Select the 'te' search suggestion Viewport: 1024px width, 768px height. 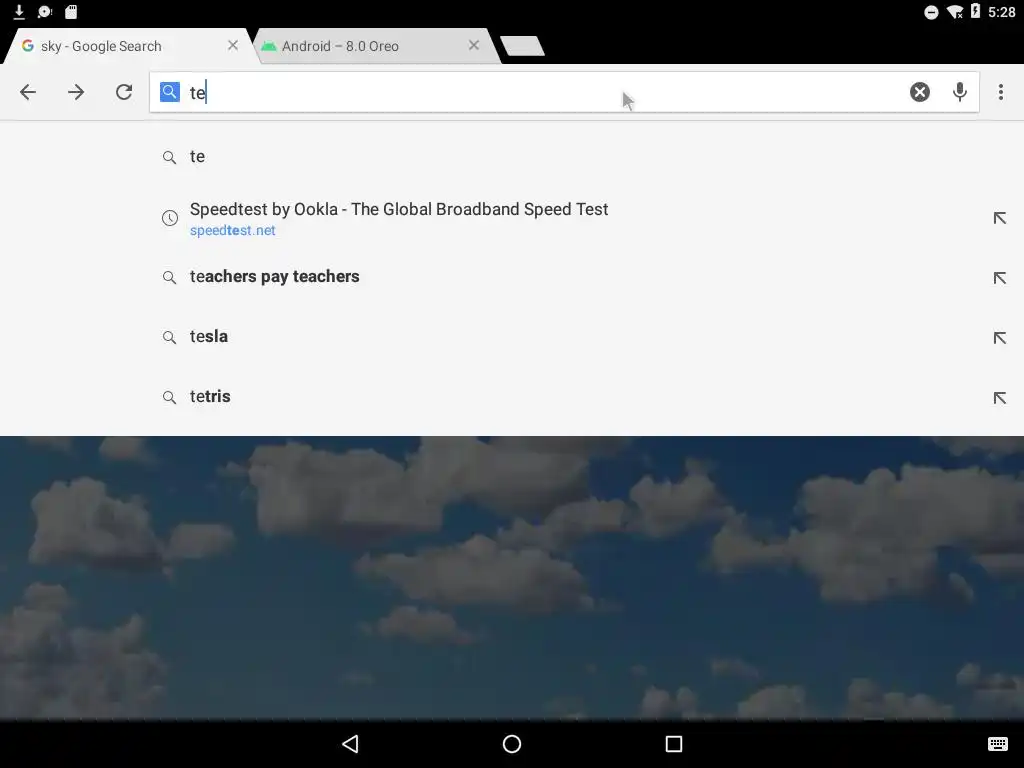[512, 157]
